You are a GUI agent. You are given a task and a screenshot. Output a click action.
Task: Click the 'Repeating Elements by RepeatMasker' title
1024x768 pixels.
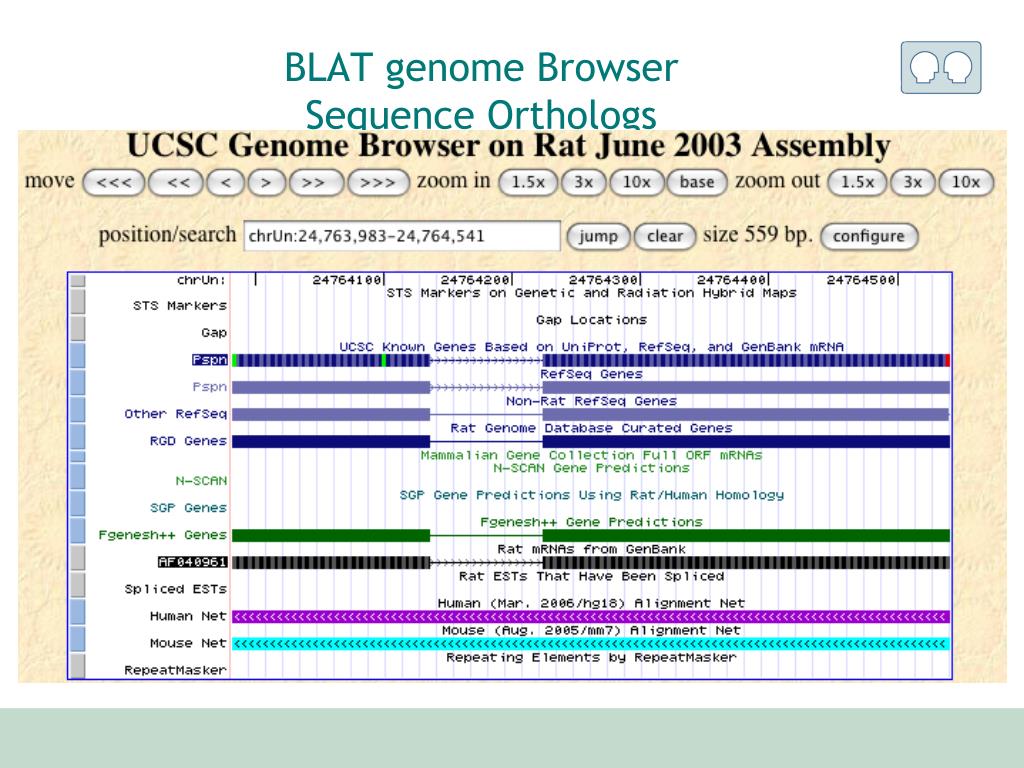pyautogui.click(x=591, y=657)
